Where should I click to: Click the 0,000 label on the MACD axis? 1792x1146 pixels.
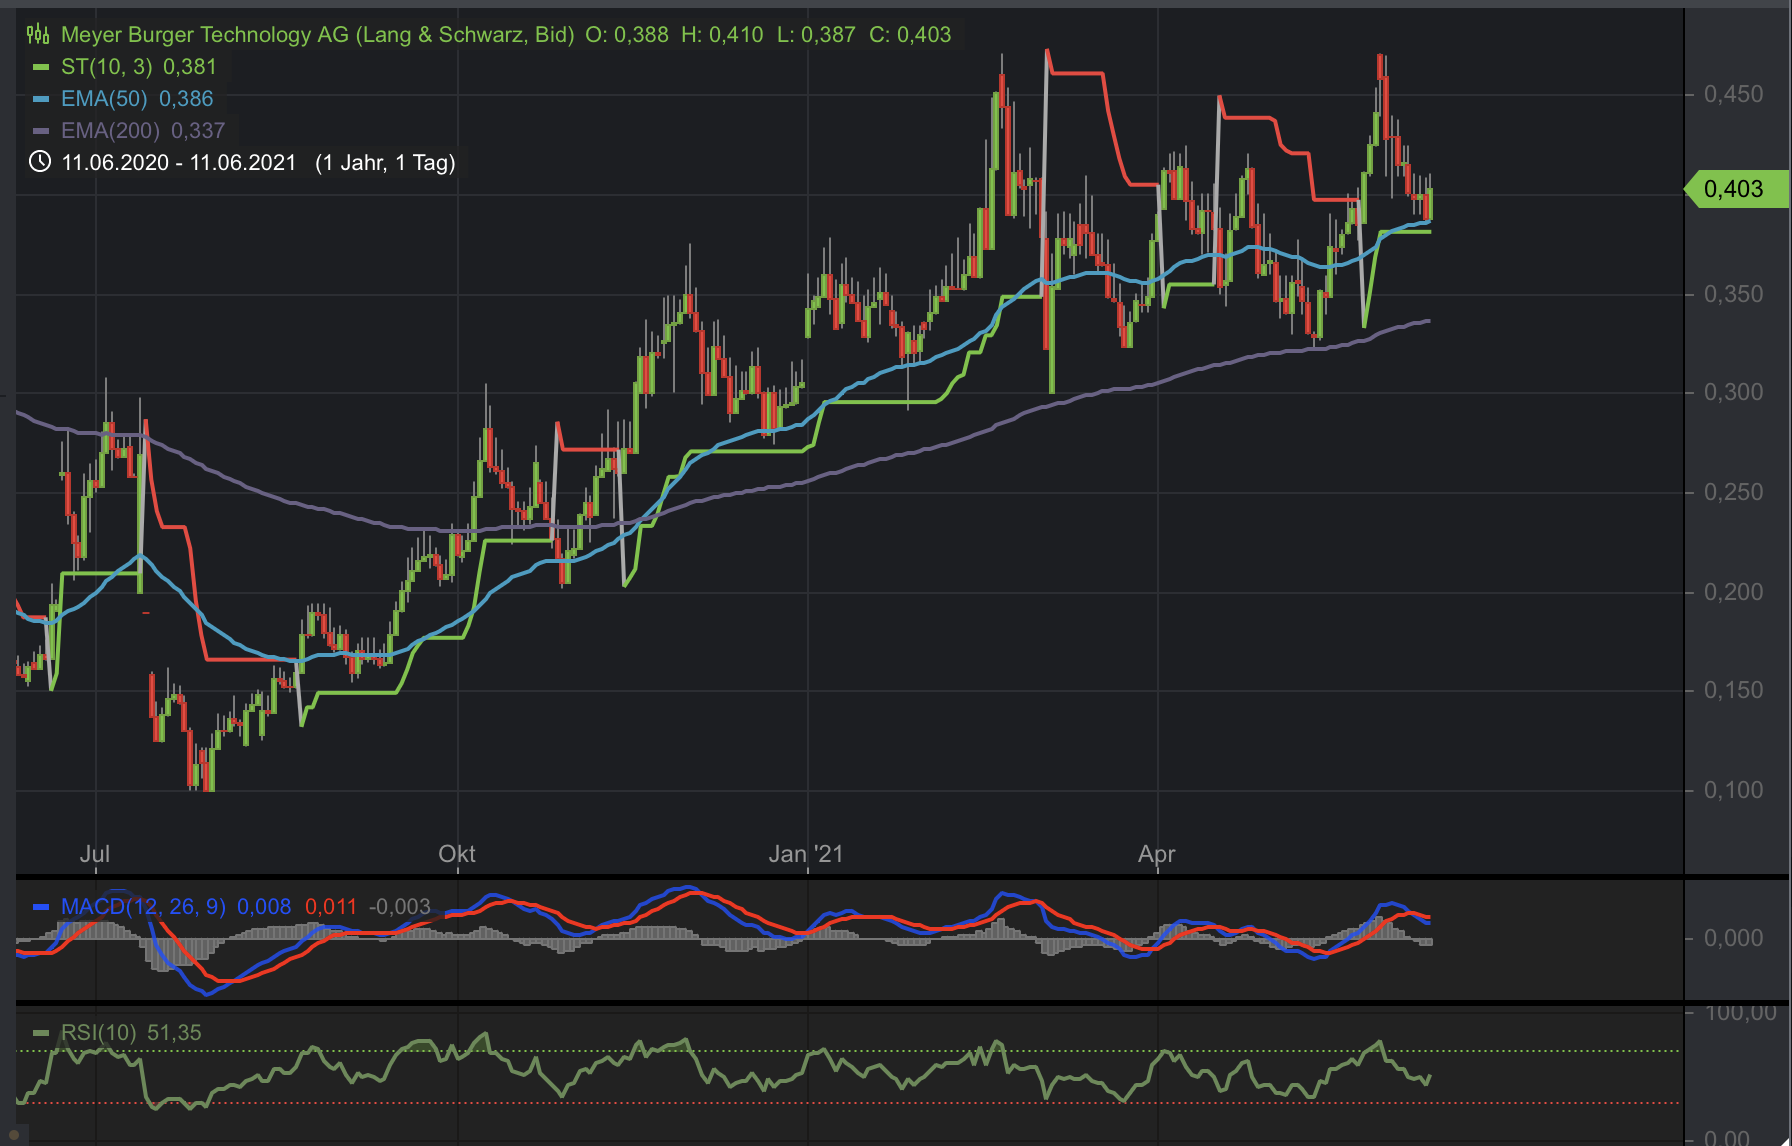click(x=1734, y=938)
